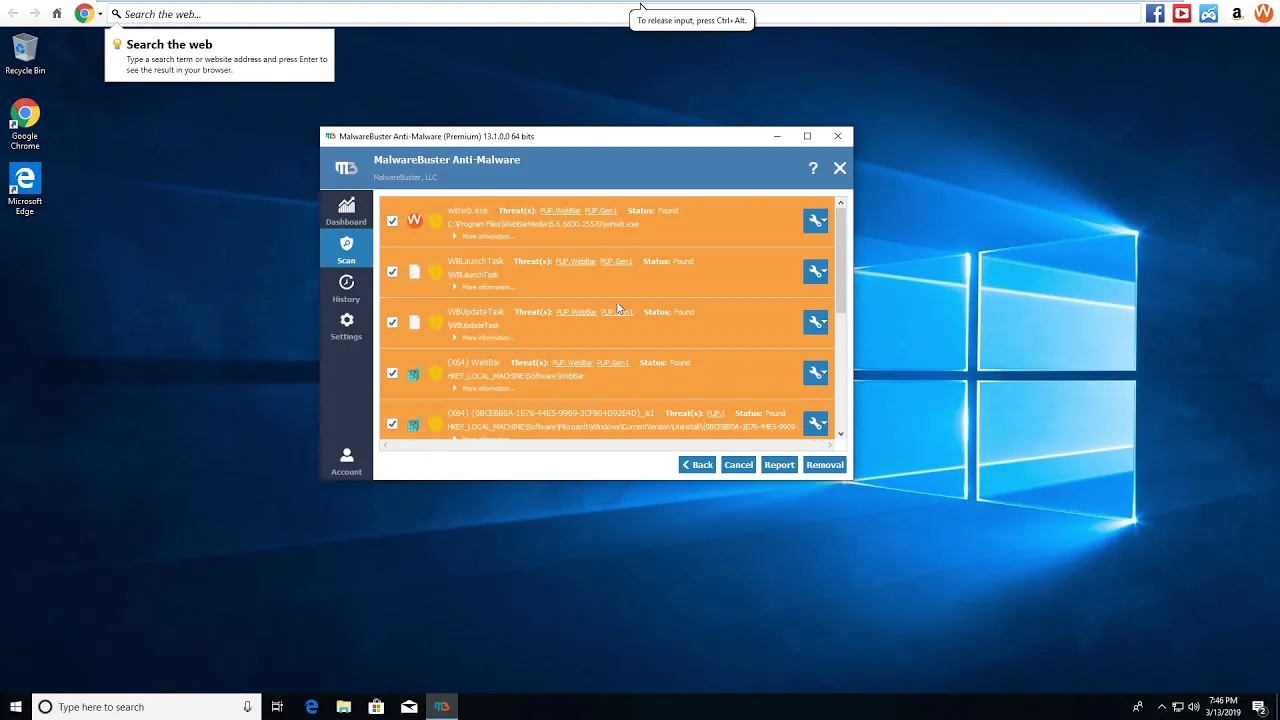Click the Search the web input field
Viewport: 1280px width, 720px height.
pyautogui.click(x=625, y=14)
